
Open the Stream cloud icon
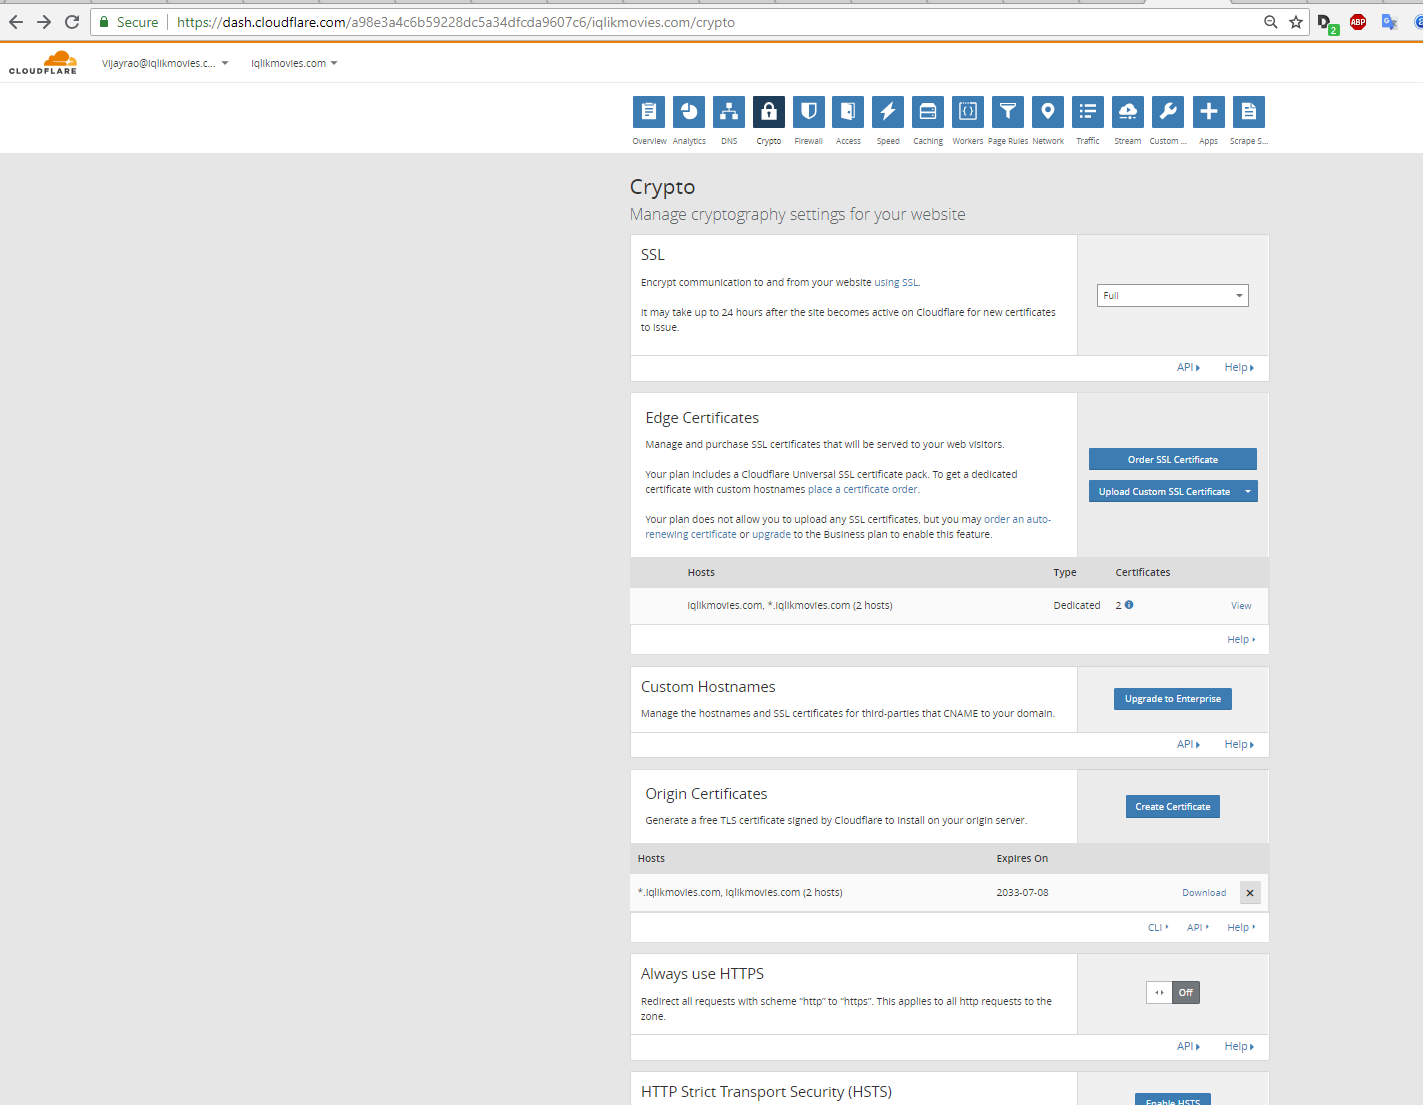pyautogui.click(x=1128, y=112)
